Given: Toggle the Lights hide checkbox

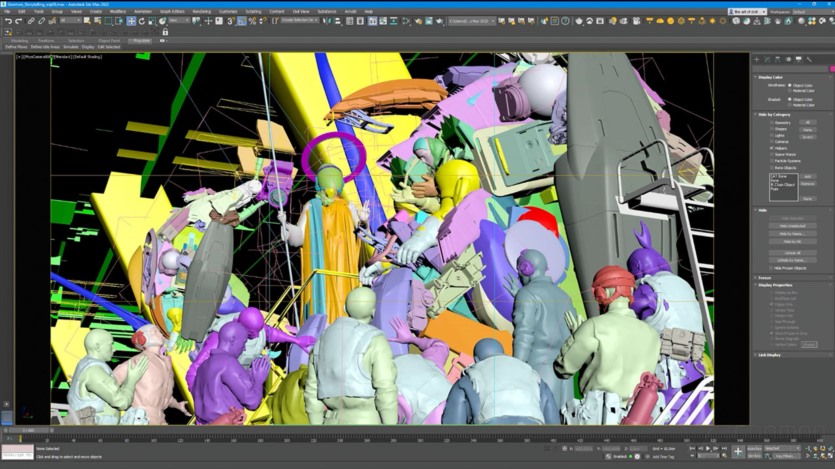Looking at the screenshot, I should tap(772, 135).
